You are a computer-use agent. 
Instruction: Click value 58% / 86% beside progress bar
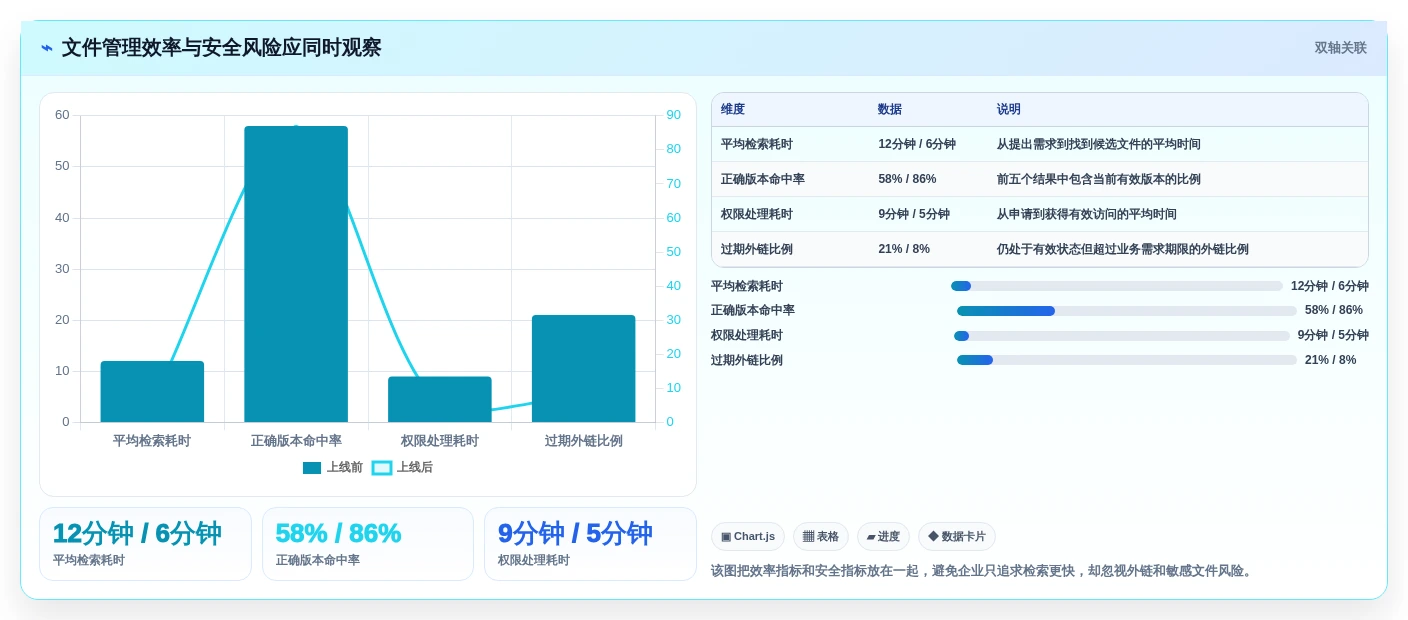click(x=1334, y=310)
